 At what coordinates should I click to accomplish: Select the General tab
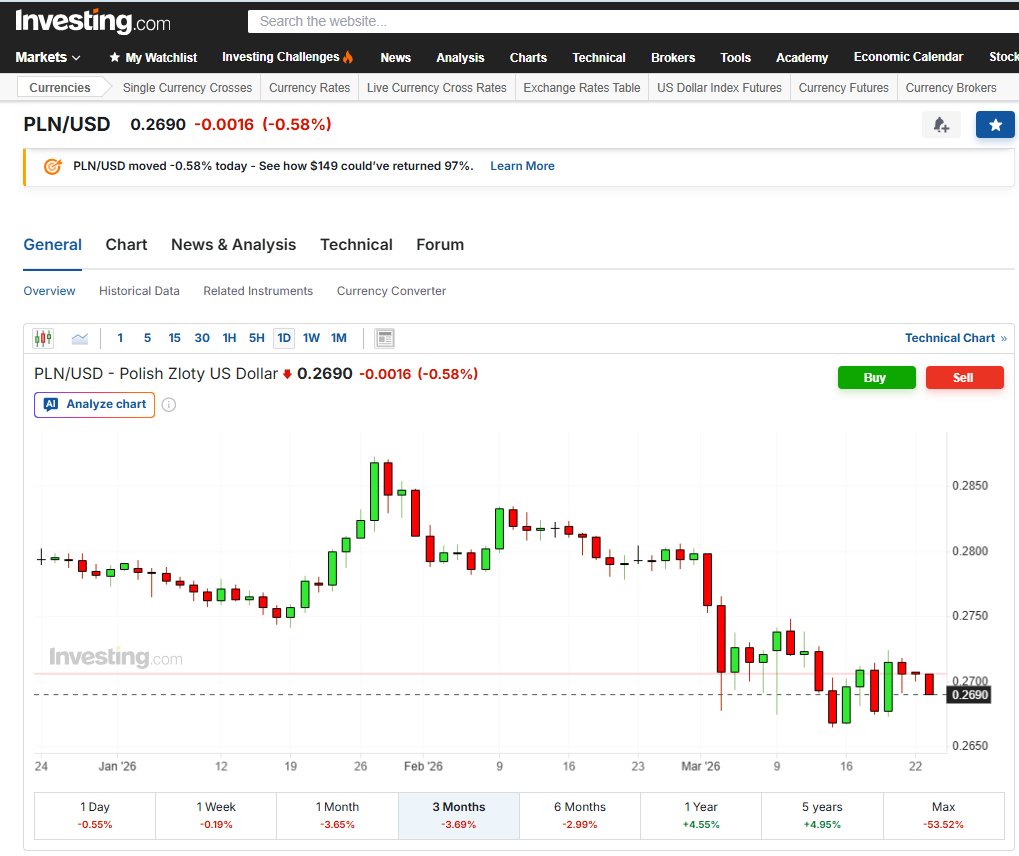[53, 245]
